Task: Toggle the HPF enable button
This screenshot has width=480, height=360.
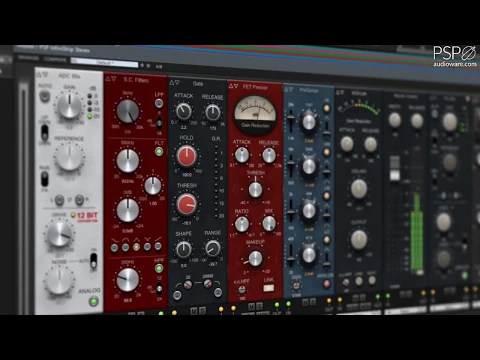Action: pos(159,268)
